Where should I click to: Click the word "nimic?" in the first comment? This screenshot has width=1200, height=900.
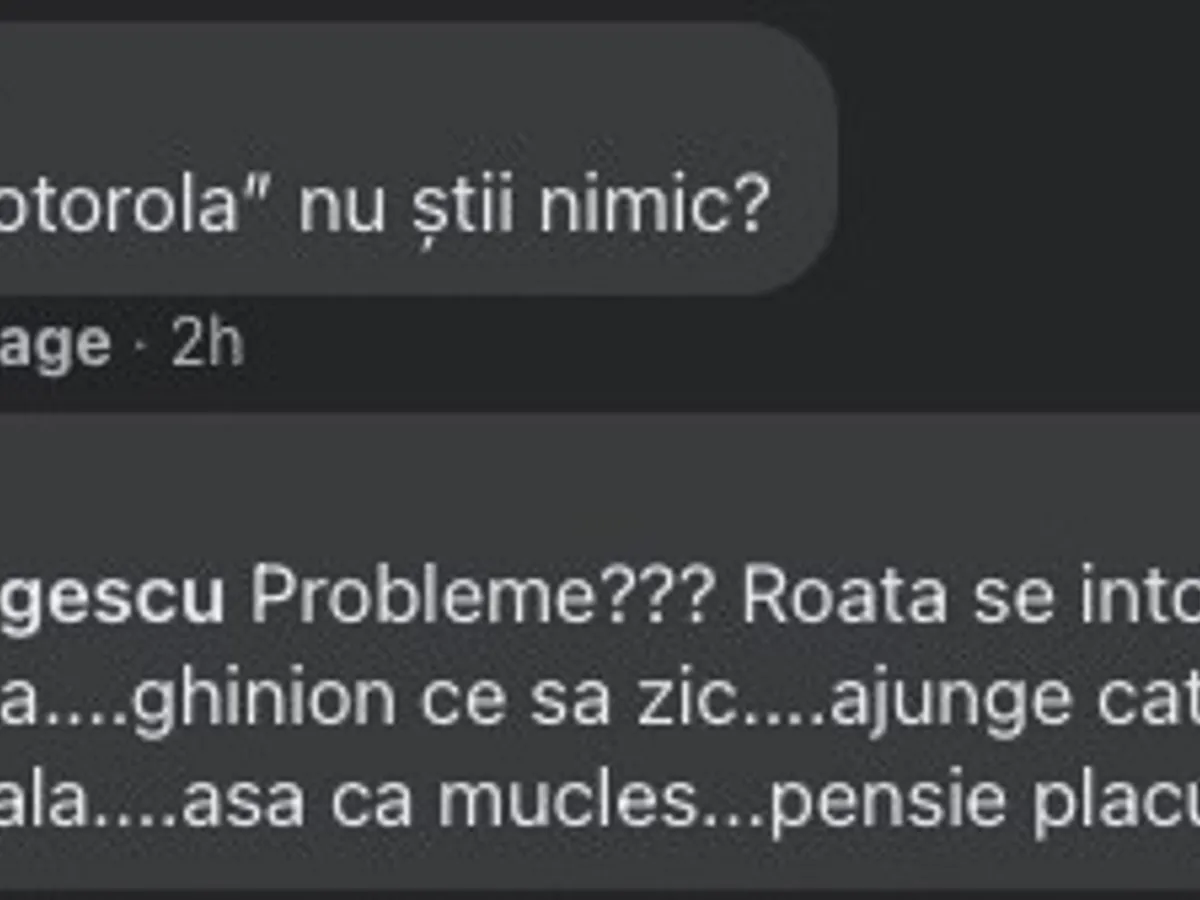click(654, 206)
